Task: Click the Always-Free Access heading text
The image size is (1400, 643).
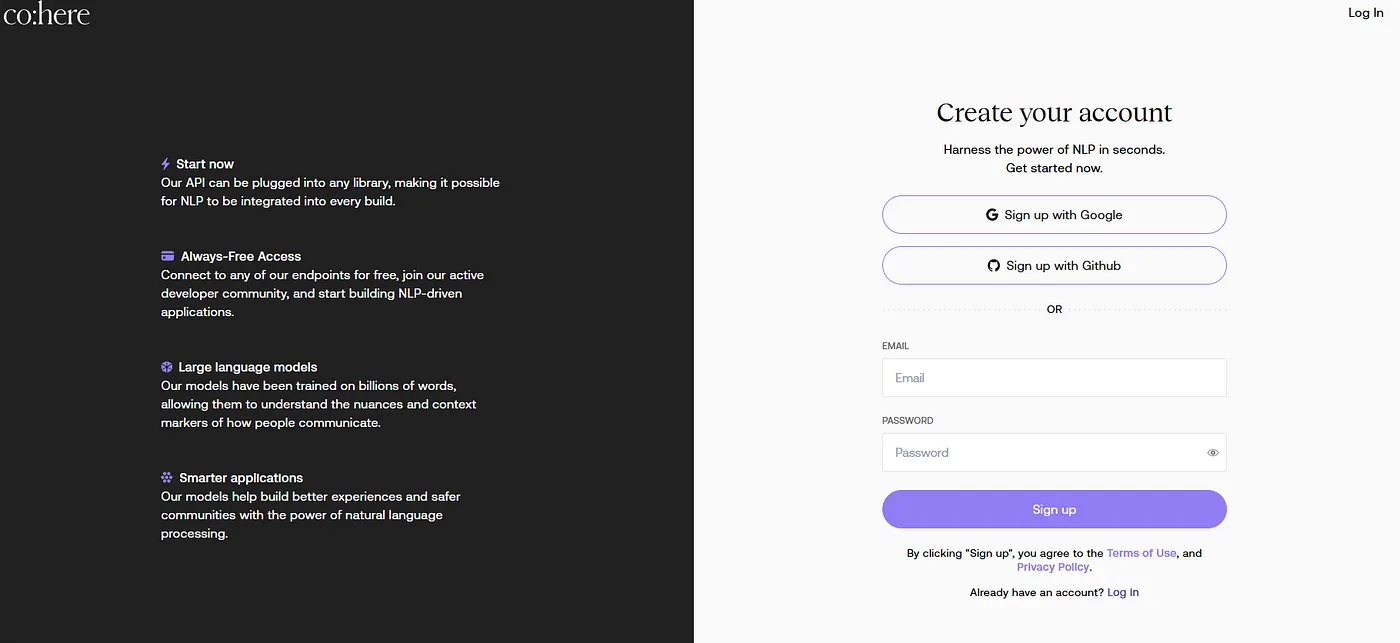Action: click(241, 256)
